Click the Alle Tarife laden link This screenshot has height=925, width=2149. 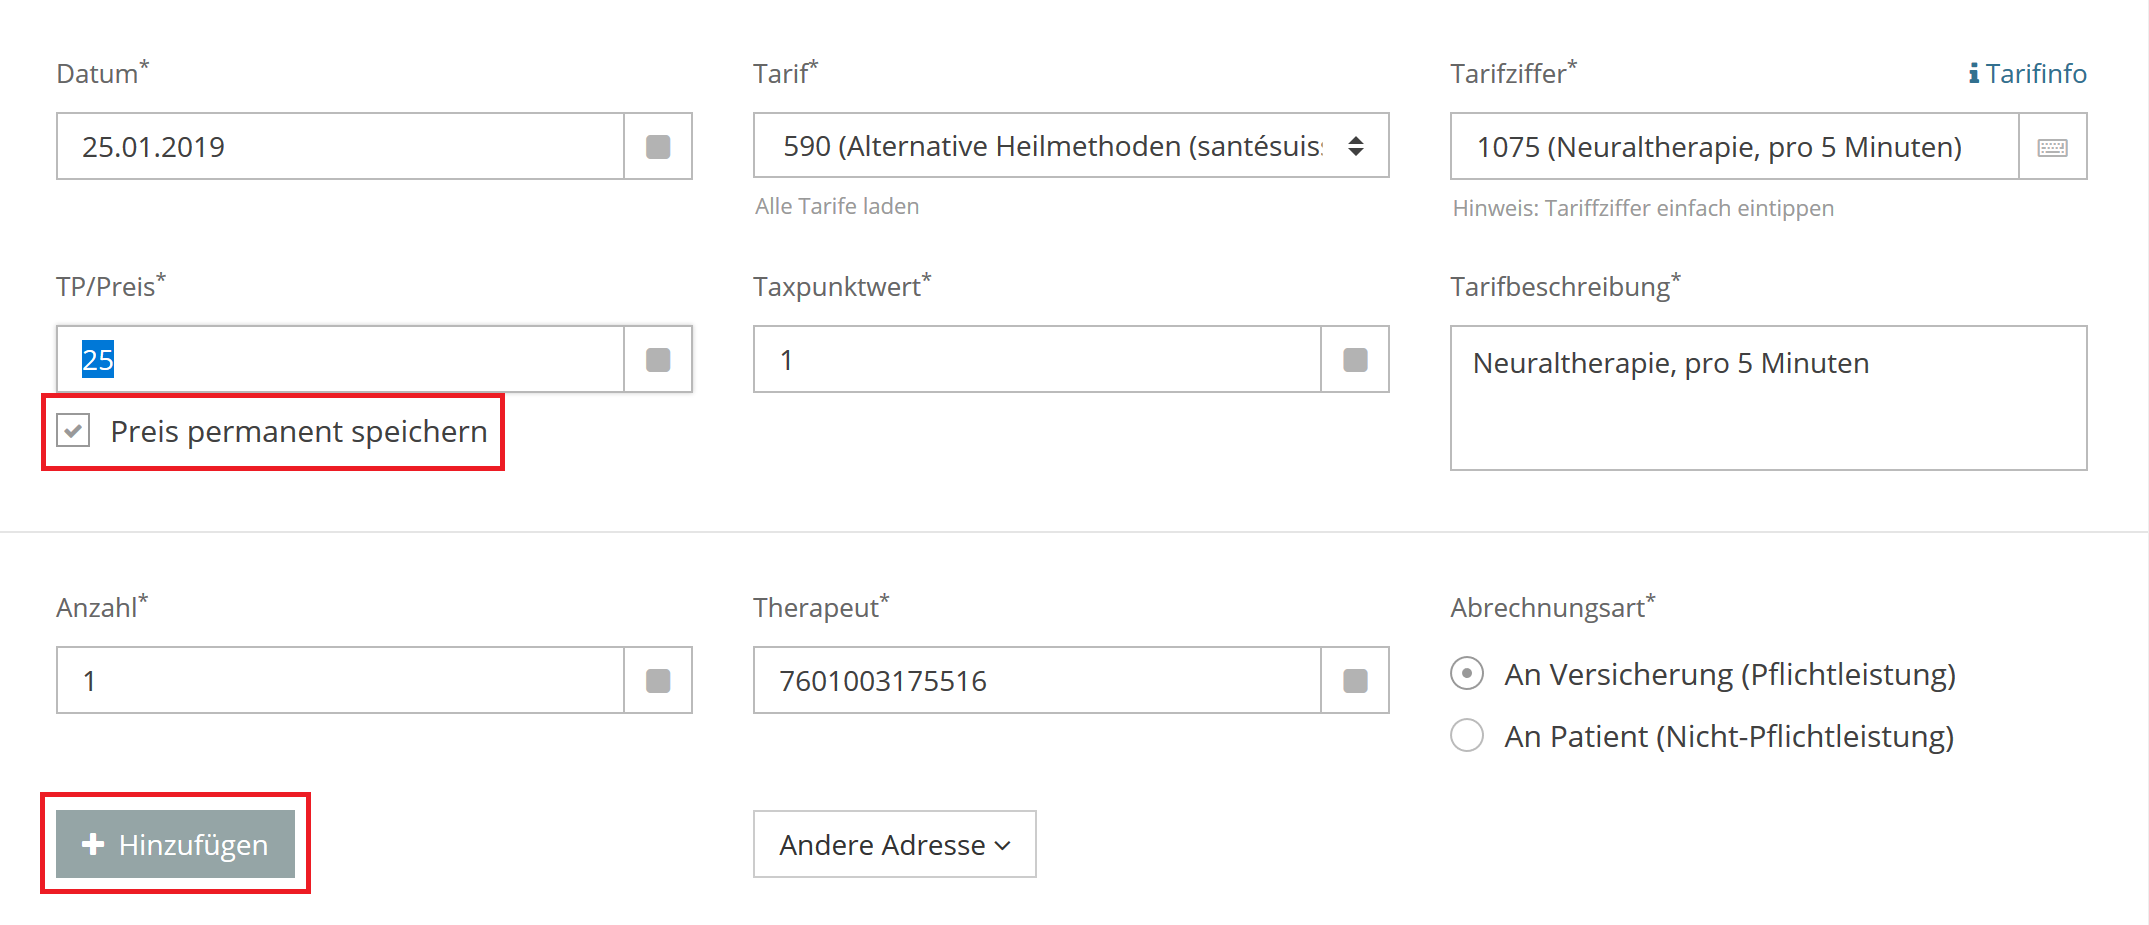(837, 206)
